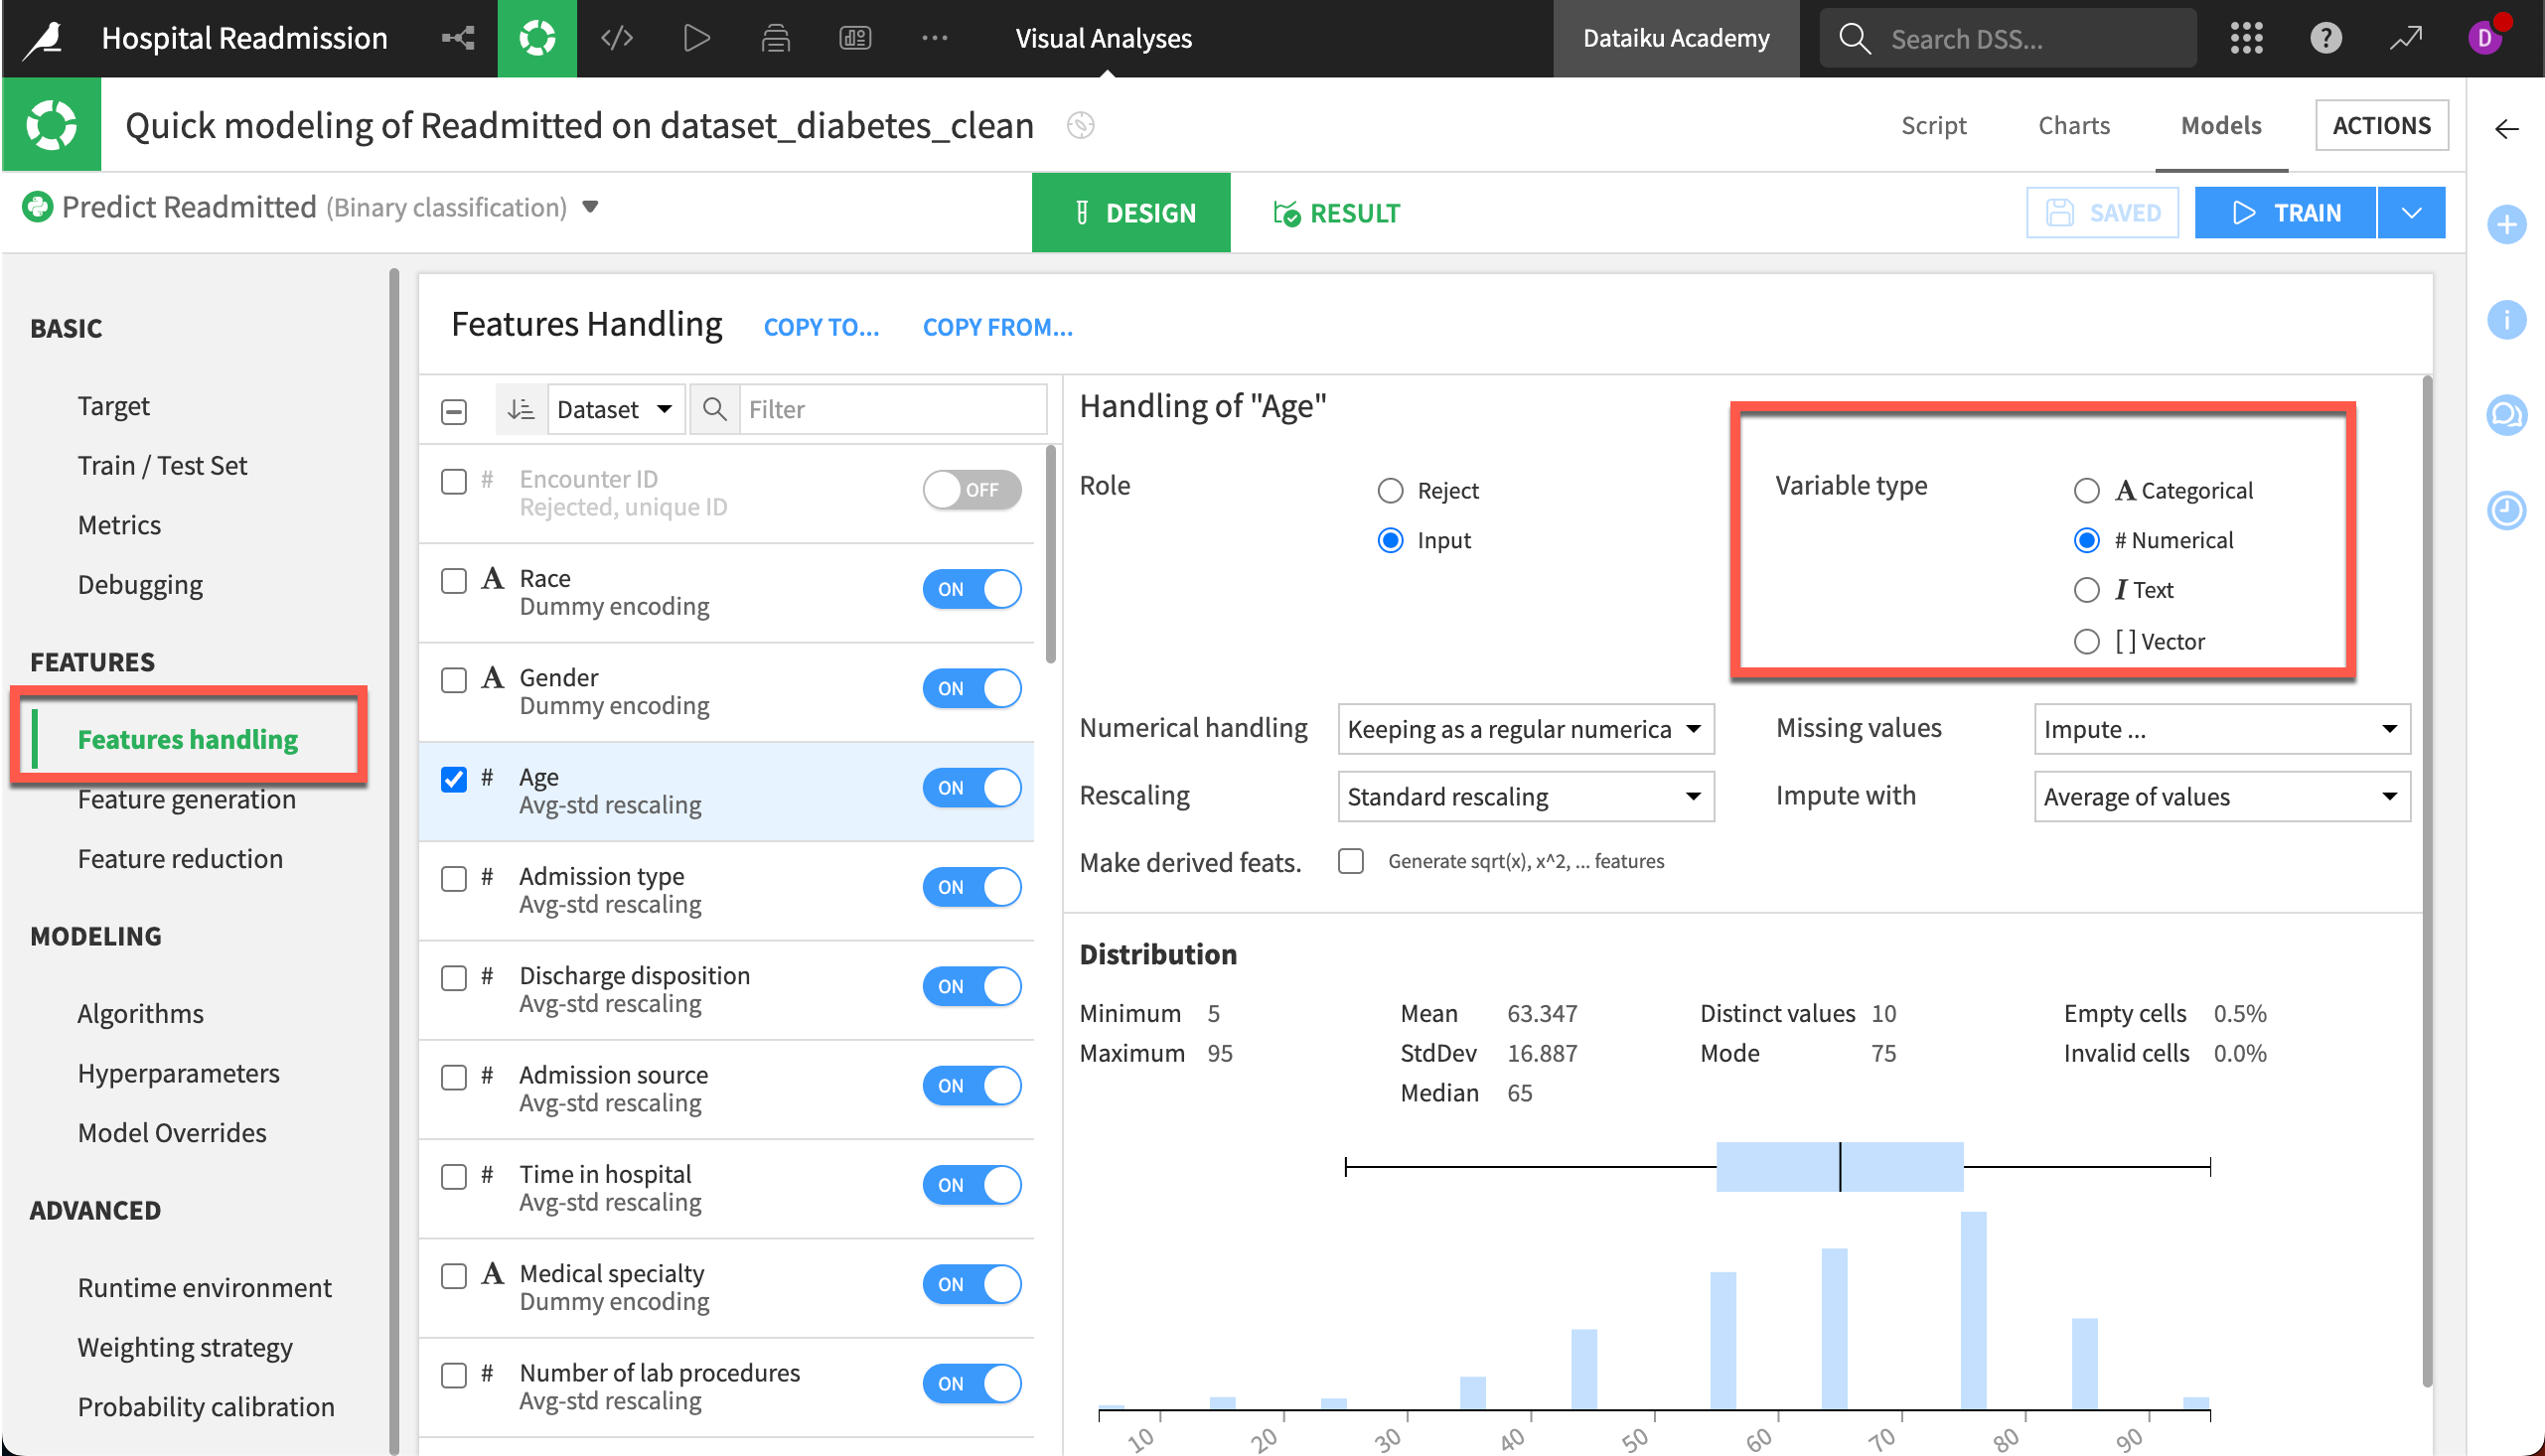The height and width of the screenshot is (1456, 2545).
Task: Click the help question mark icon
Action: click(x=2325, y=38)
